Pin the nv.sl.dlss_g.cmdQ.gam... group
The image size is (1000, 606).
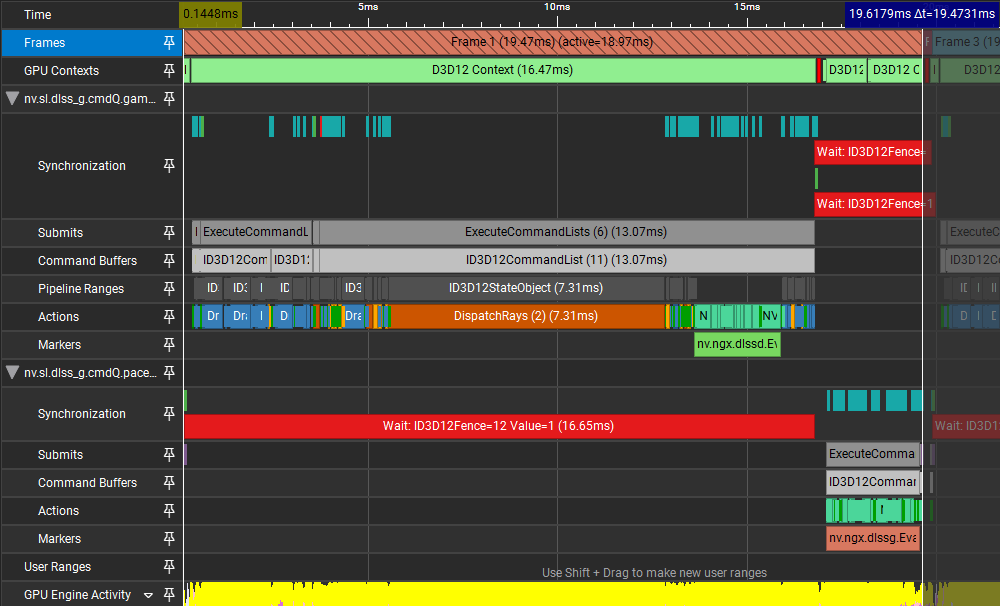169,99
